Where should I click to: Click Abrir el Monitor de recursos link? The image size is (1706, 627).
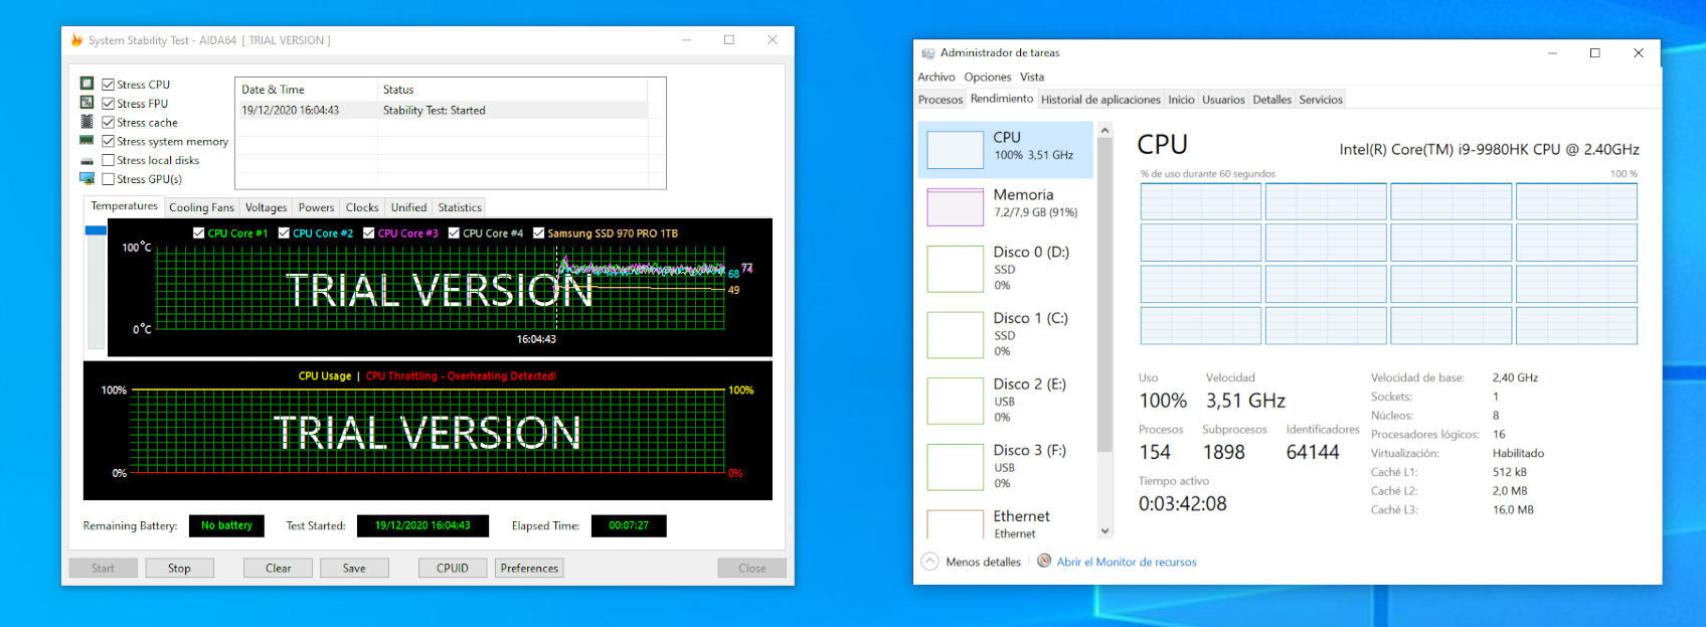[x=1126, y=562]
